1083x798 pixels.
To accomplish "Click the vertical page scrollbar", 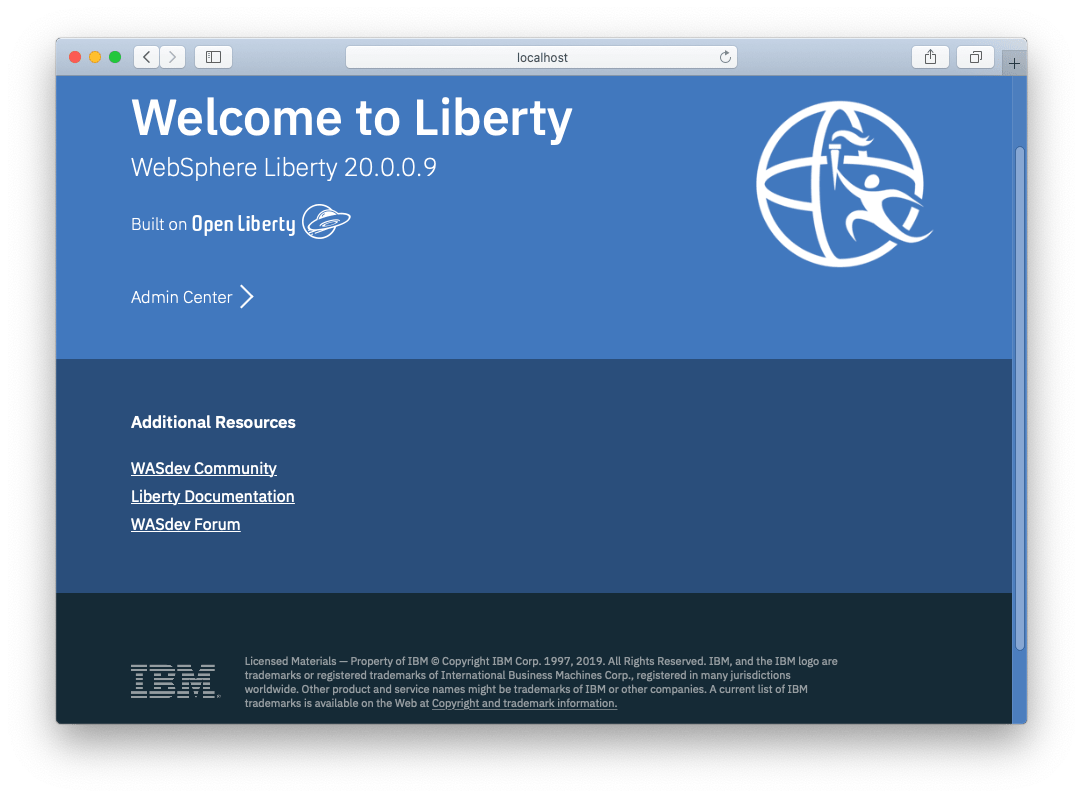I will (1019, 400).
